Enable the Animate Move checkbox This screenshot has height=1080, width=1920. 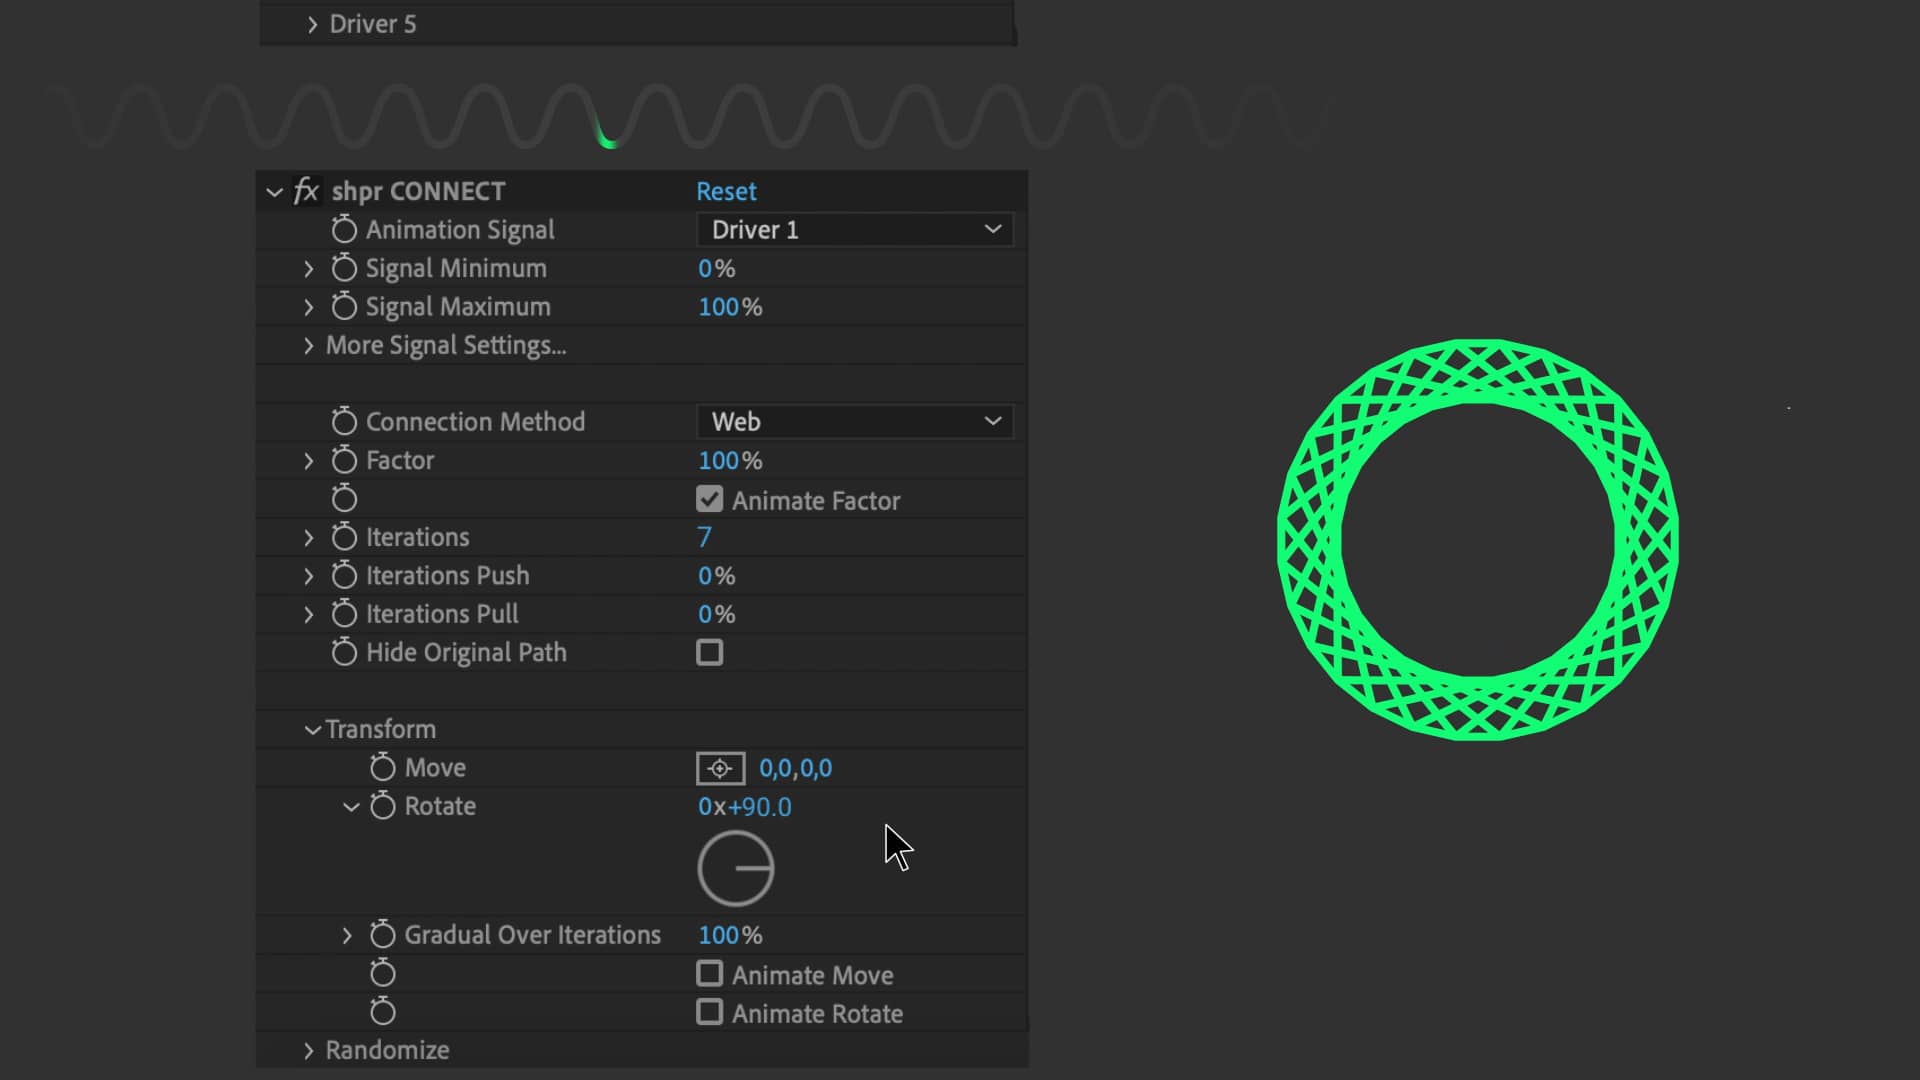point(710,973)
